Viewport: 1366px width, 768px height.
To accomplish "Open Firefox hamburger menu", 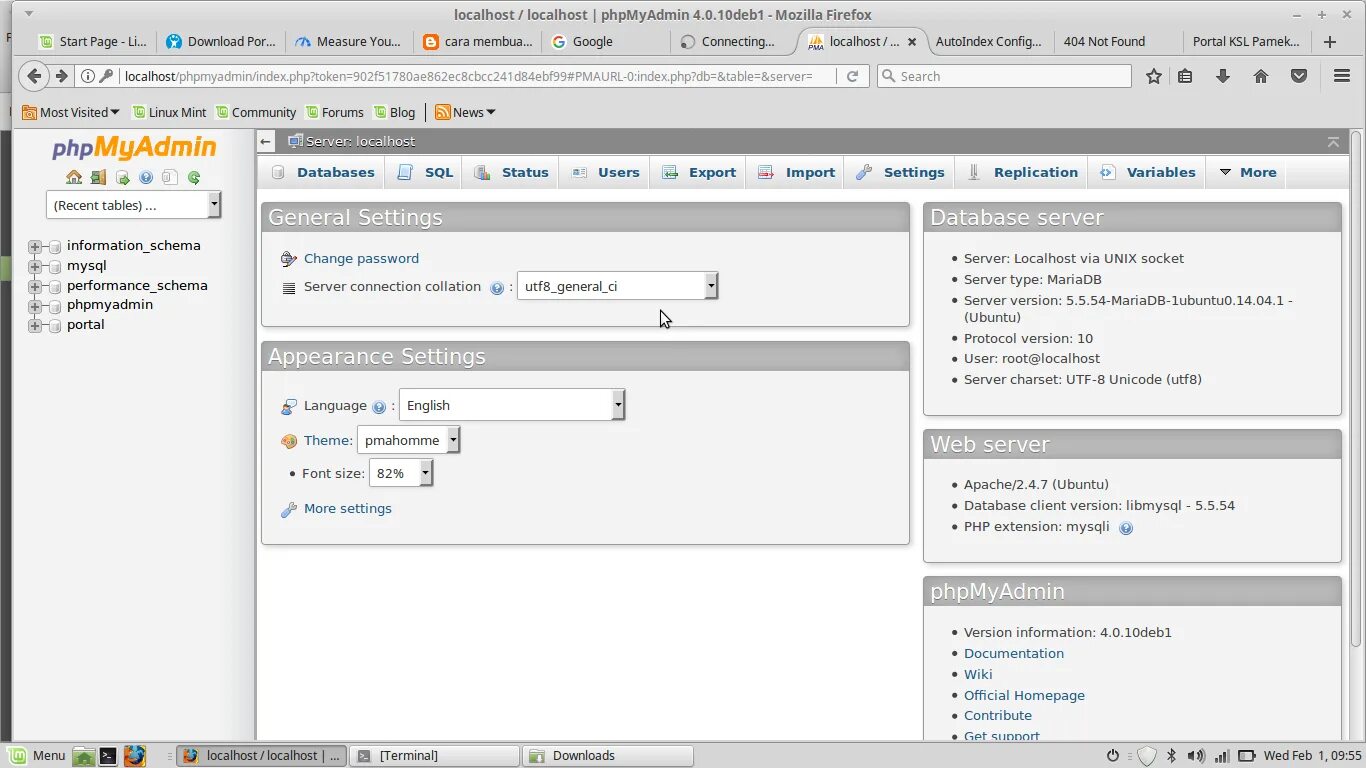I will pyautogui.click(x=1342, y=76).
